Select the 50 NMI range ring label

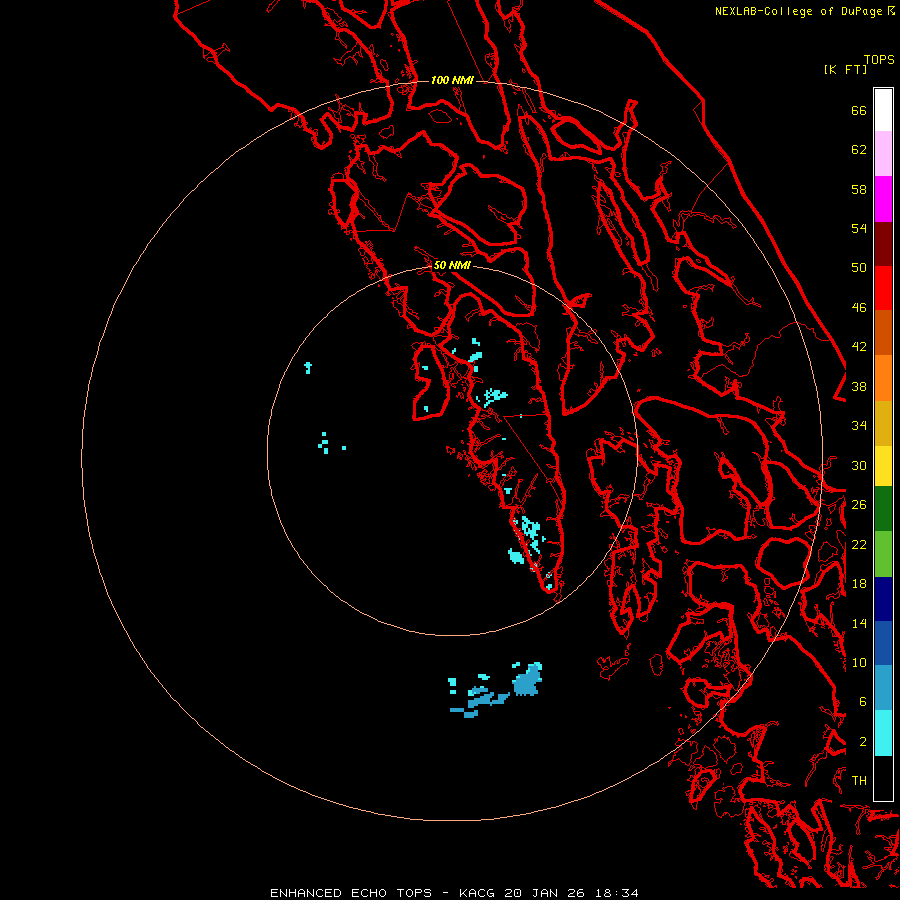point(452,265)
